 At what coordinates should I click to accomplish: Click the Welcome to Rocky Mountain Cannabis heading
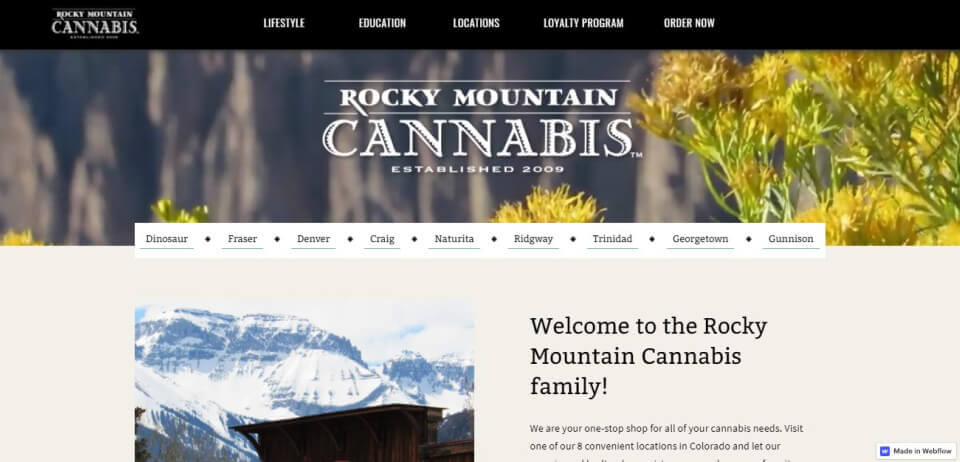coord(648,356)
